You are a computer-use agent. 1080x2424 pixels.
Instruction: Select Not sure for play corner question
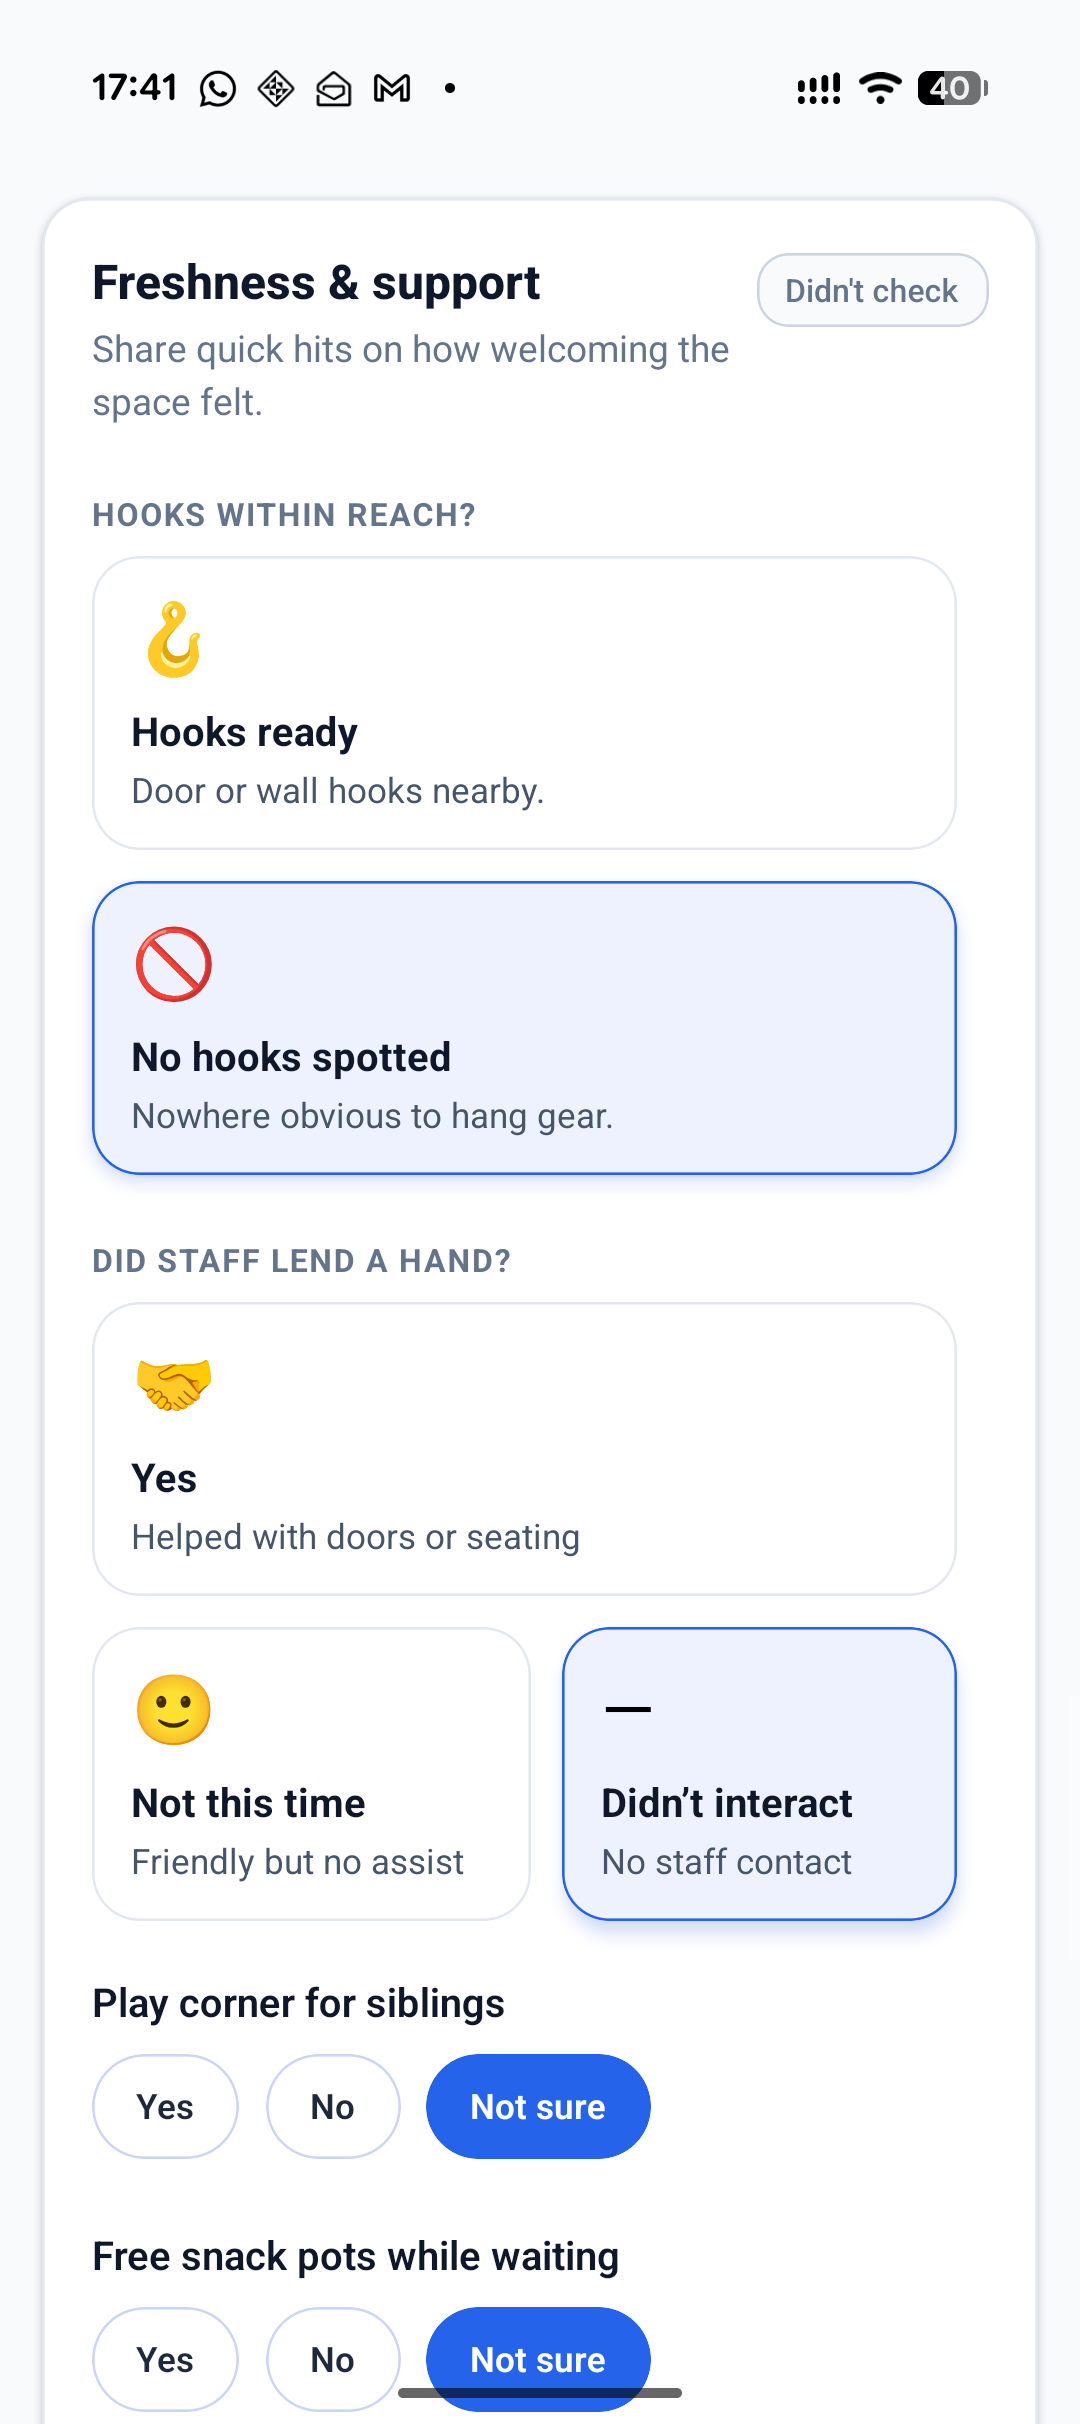point(538,2106)
